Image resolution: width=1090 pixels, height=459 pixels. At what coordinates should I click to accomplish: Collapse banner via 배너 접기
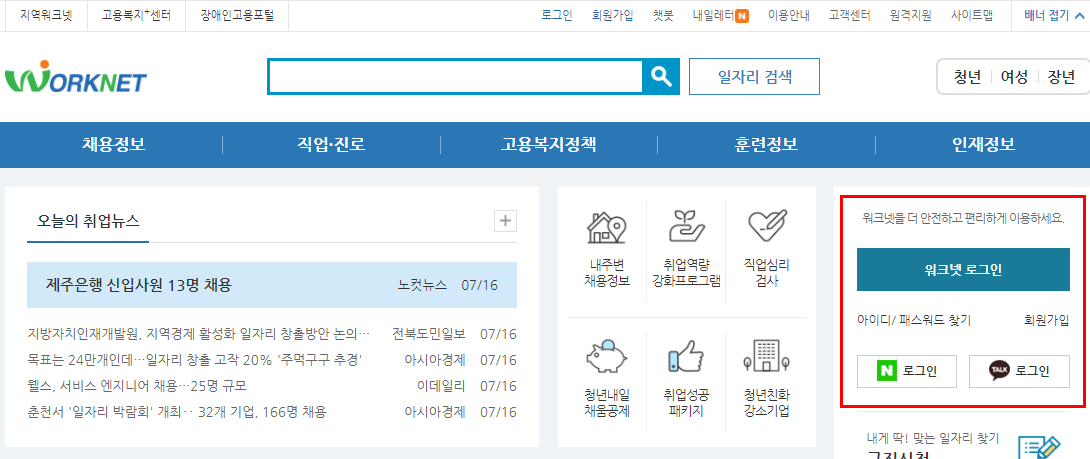[1052, 15]
